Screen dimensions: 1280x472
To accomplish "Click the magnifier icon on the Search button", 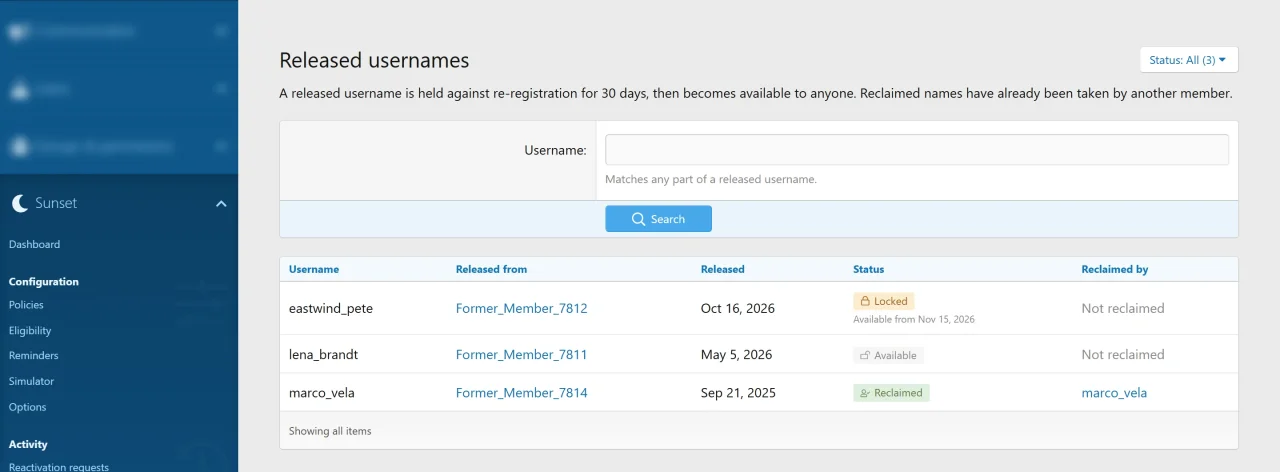I will (x=638, y=219).
